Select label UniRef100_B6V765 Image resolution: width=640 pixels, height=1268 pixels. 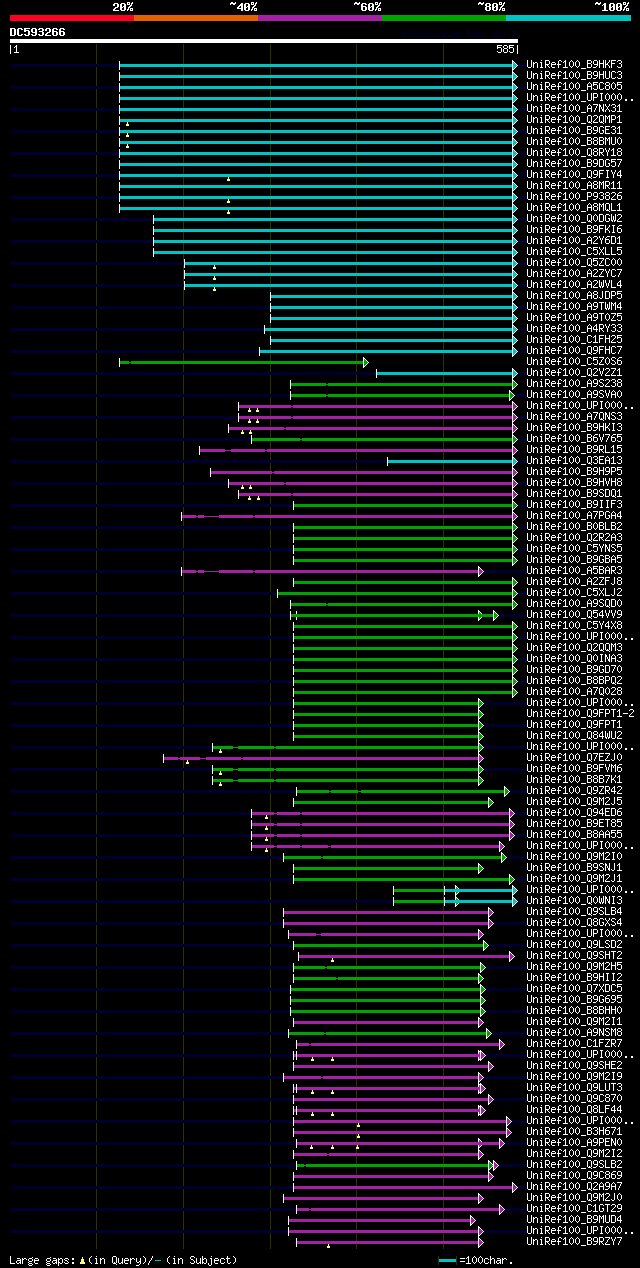click(x=574, y=439)
